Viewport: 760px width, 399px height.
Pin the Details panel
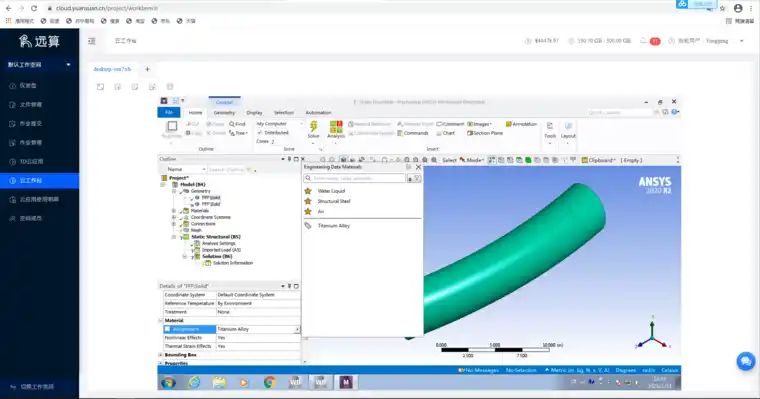[289, 286]
